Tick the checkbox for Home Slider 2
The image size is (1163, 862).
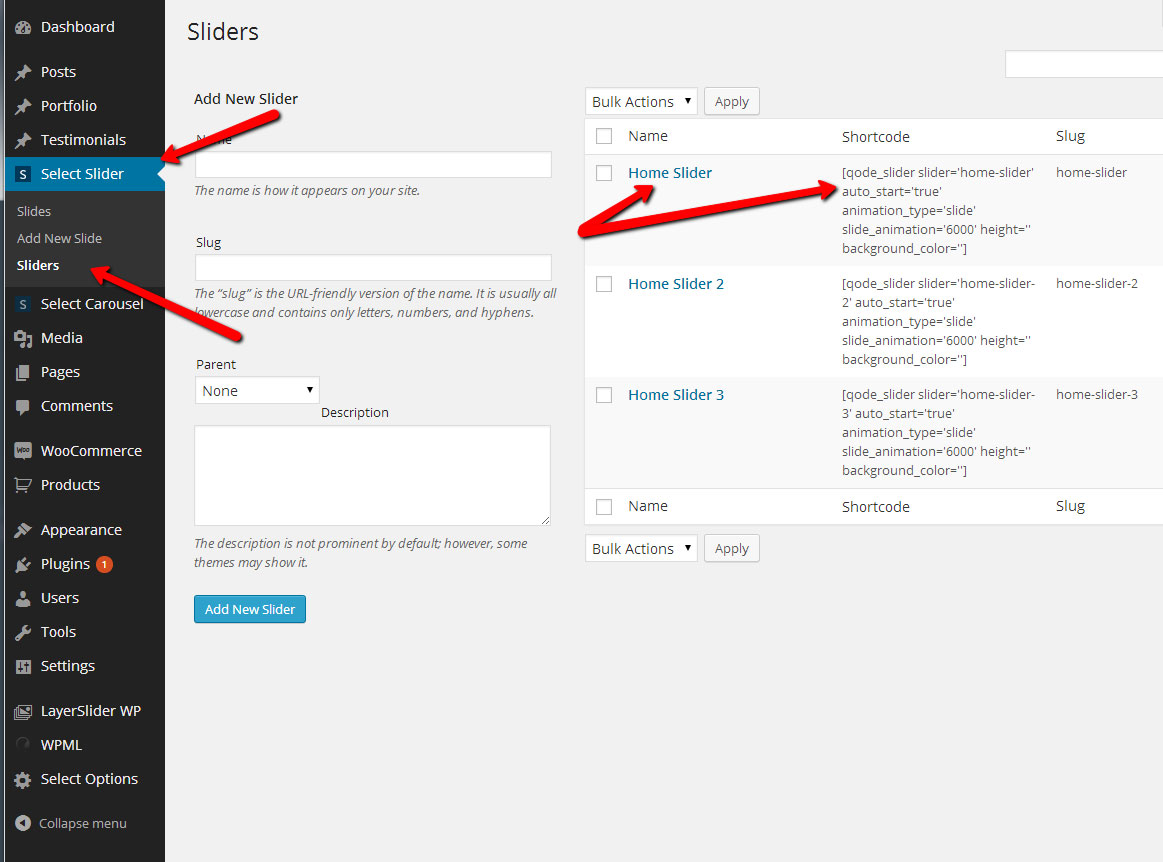point(604,284)
